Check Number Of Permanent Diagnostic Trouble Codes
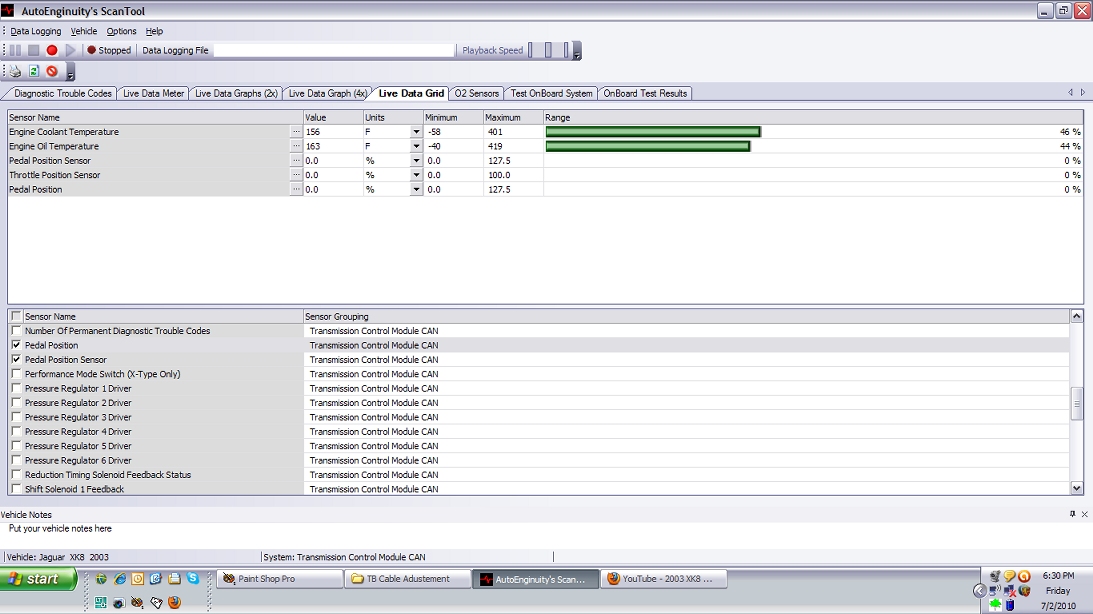This screenshot has height=614, width=1093. (16, 331)
